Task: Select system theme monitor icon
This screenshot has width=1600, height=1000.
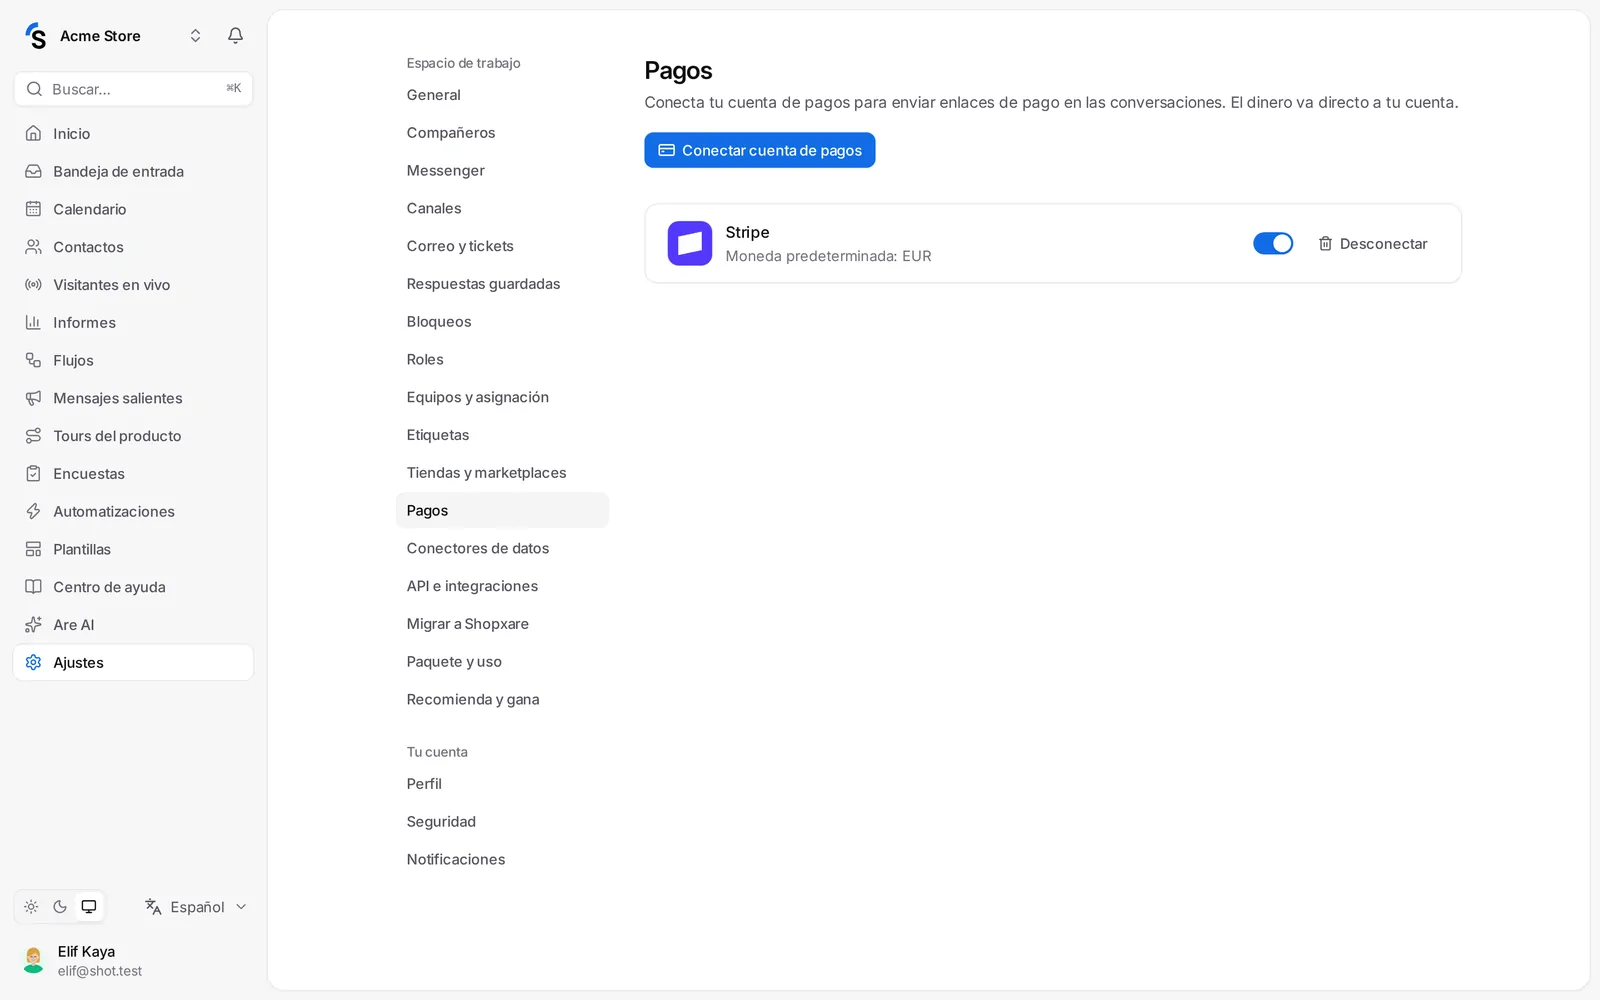Action: click(89, 907)
